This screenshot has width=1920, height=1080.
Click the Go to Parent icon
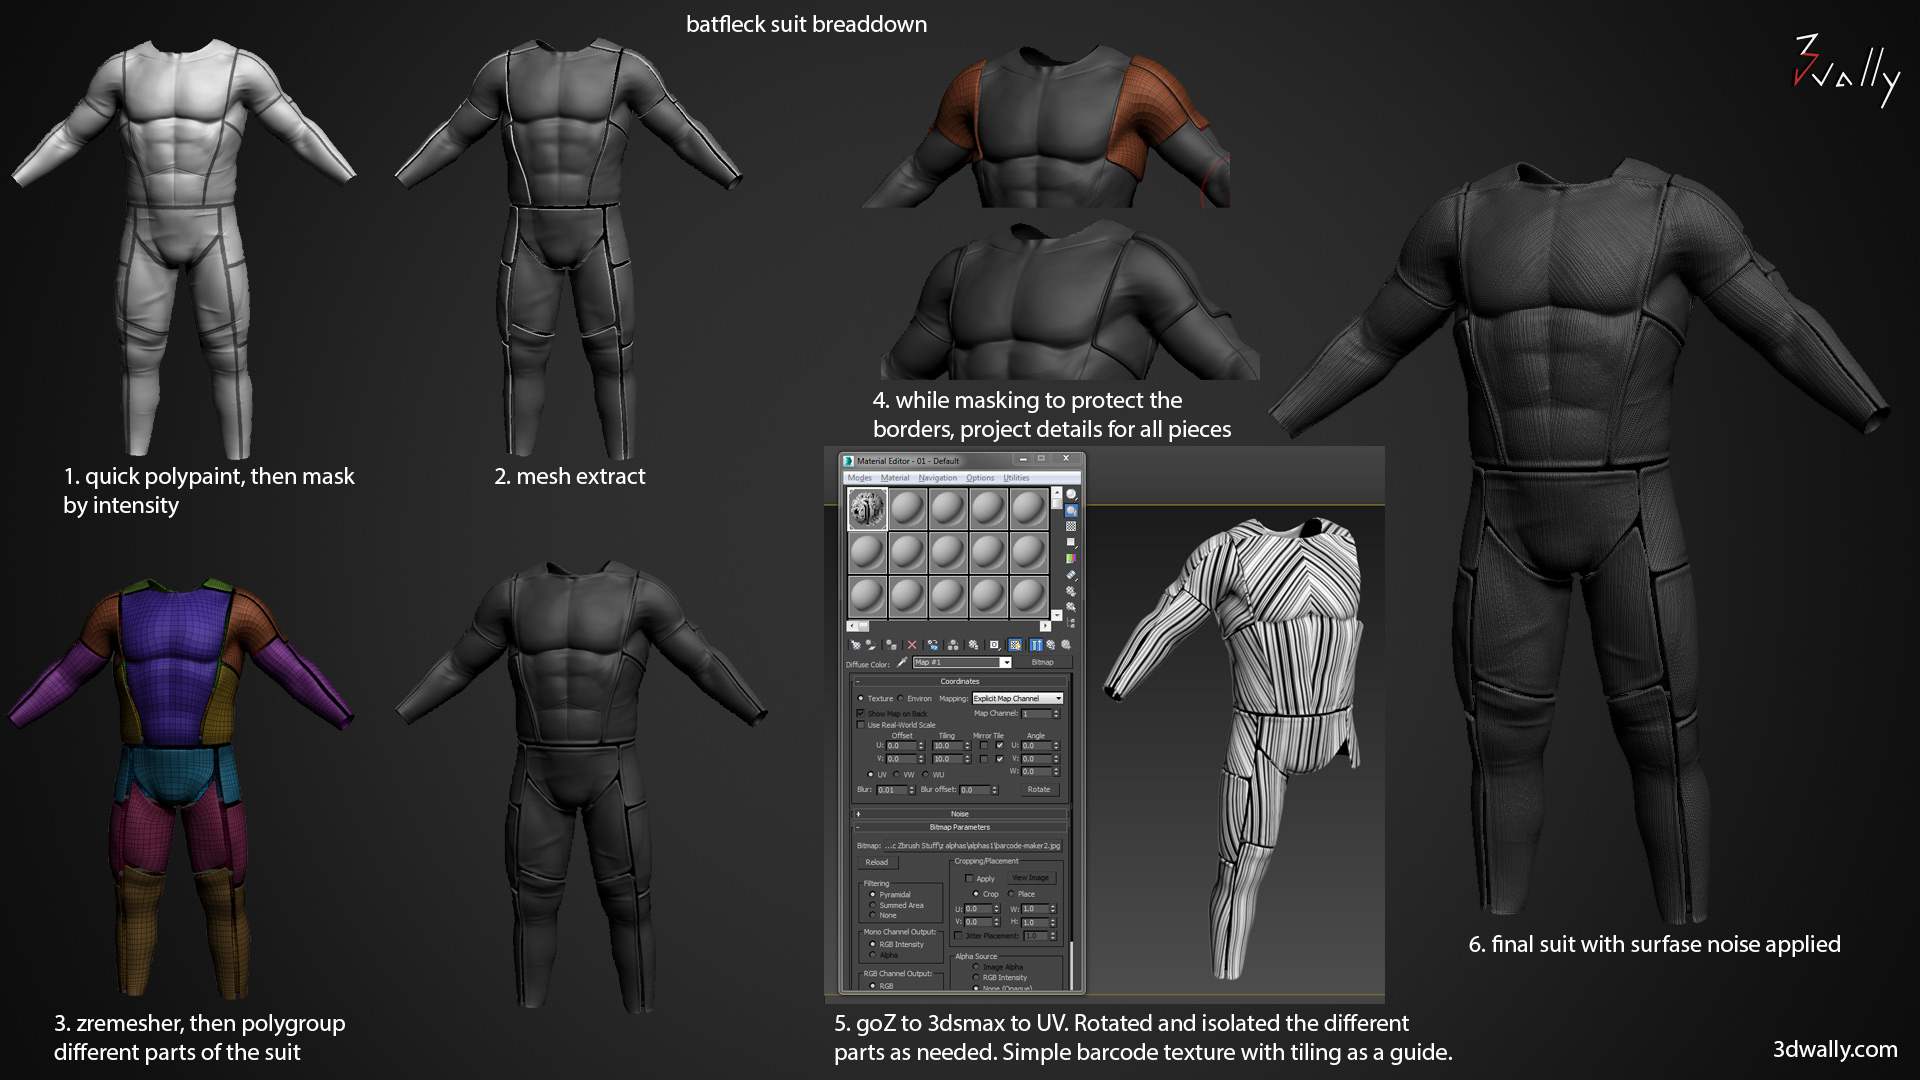pyautogui.click(x=1051, y=645)
